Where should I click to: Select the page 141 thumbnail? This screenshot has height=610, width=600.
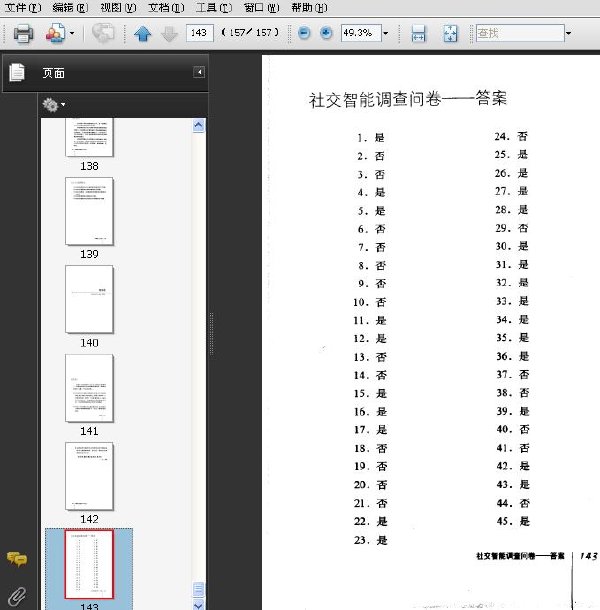coord(89,388)
